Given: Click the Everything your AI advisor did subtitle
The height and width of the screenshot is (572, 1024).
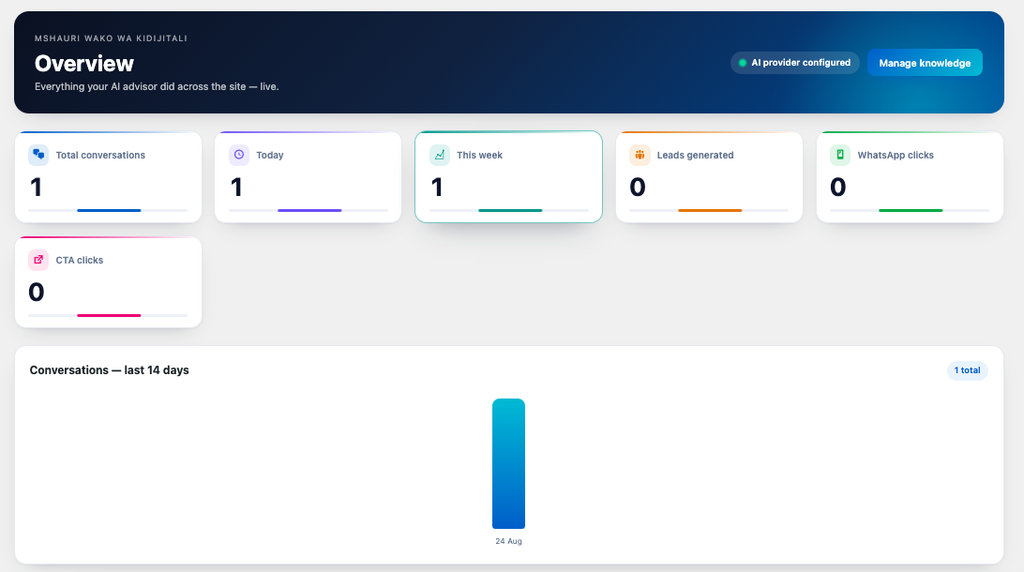Looking at the screenshot, I should 157,87.
